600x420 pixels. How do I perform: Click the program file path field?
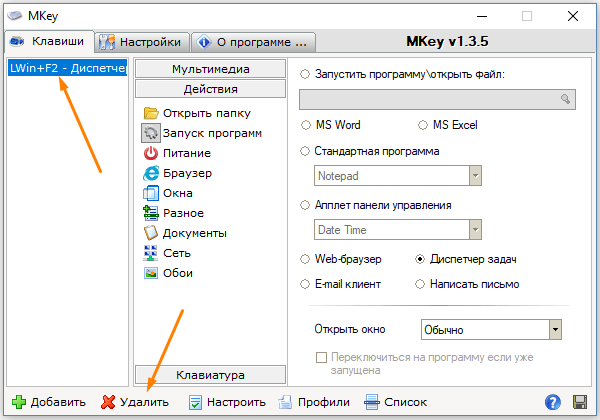click(x=437, y=99)
